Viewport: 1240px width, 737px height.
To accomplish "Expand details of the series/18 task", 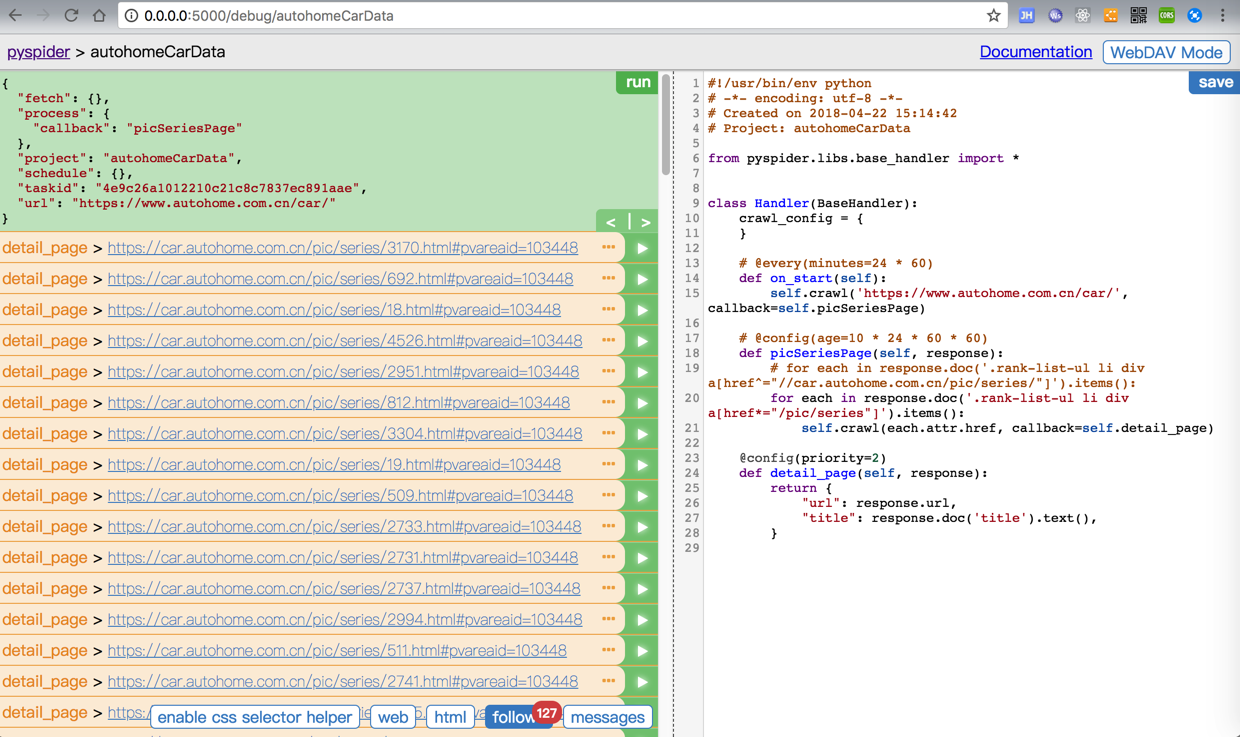I will (x=608, y=309).
